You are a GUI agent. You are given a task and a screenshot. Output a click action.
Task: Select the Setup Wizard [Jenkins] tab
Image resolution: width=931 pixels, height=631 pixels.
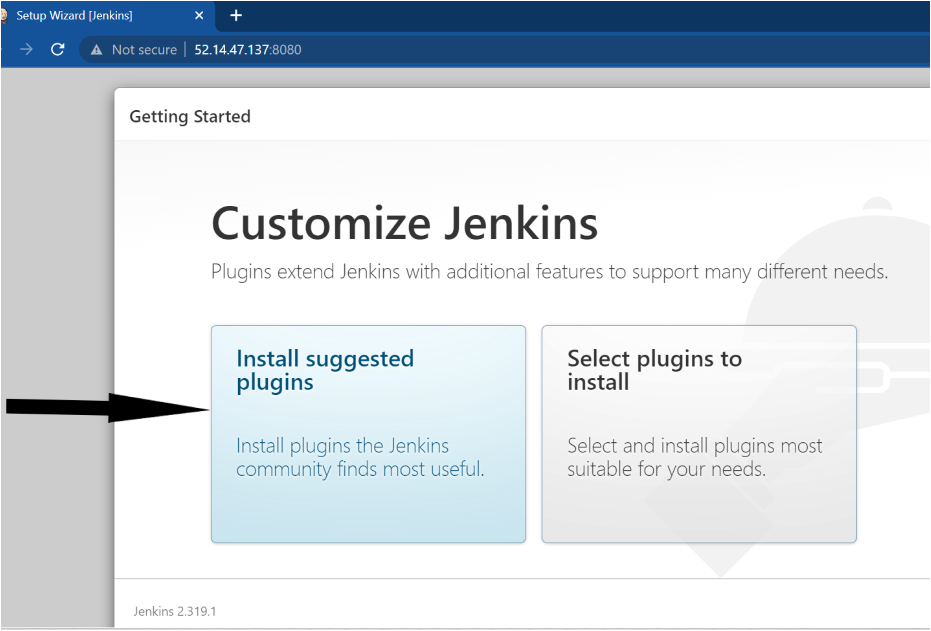pos(107,15)
